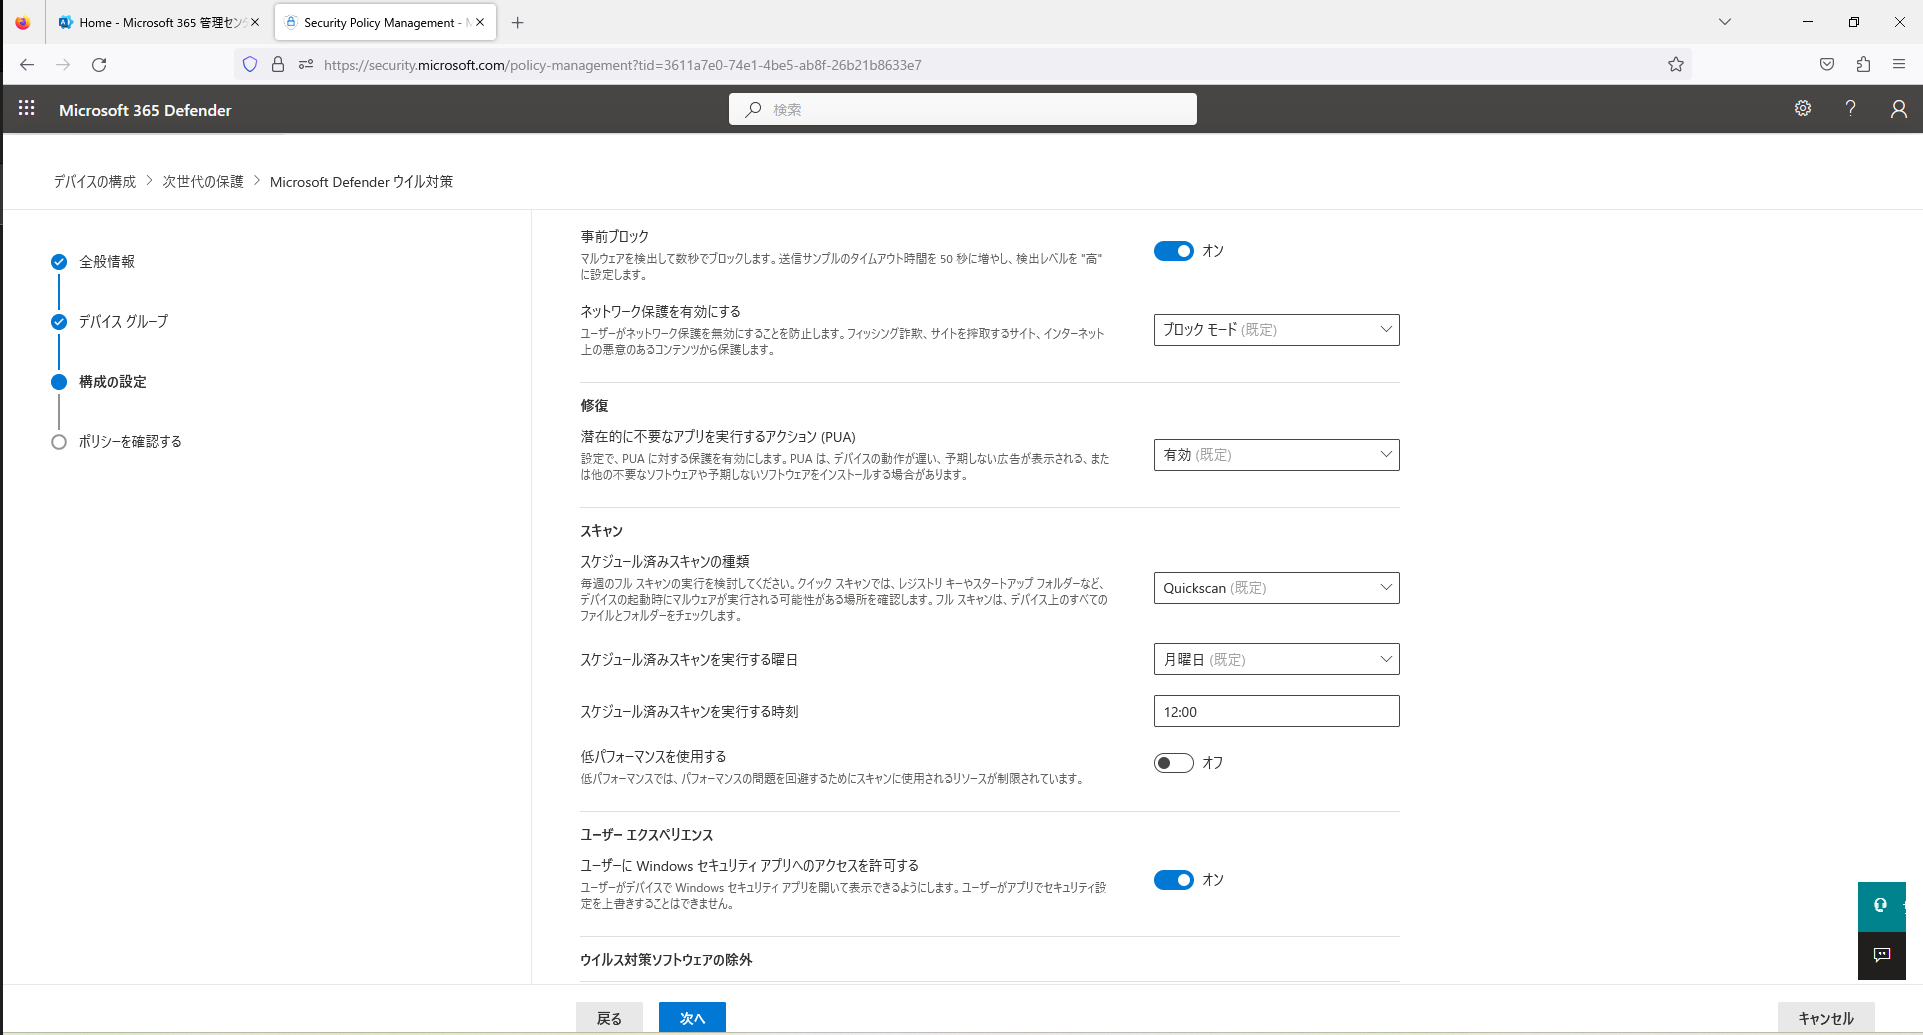Viewport: 1923px width, 1035px height.
Task: Select the 構成の設定 wizard step
Action: tap(112, 382)
